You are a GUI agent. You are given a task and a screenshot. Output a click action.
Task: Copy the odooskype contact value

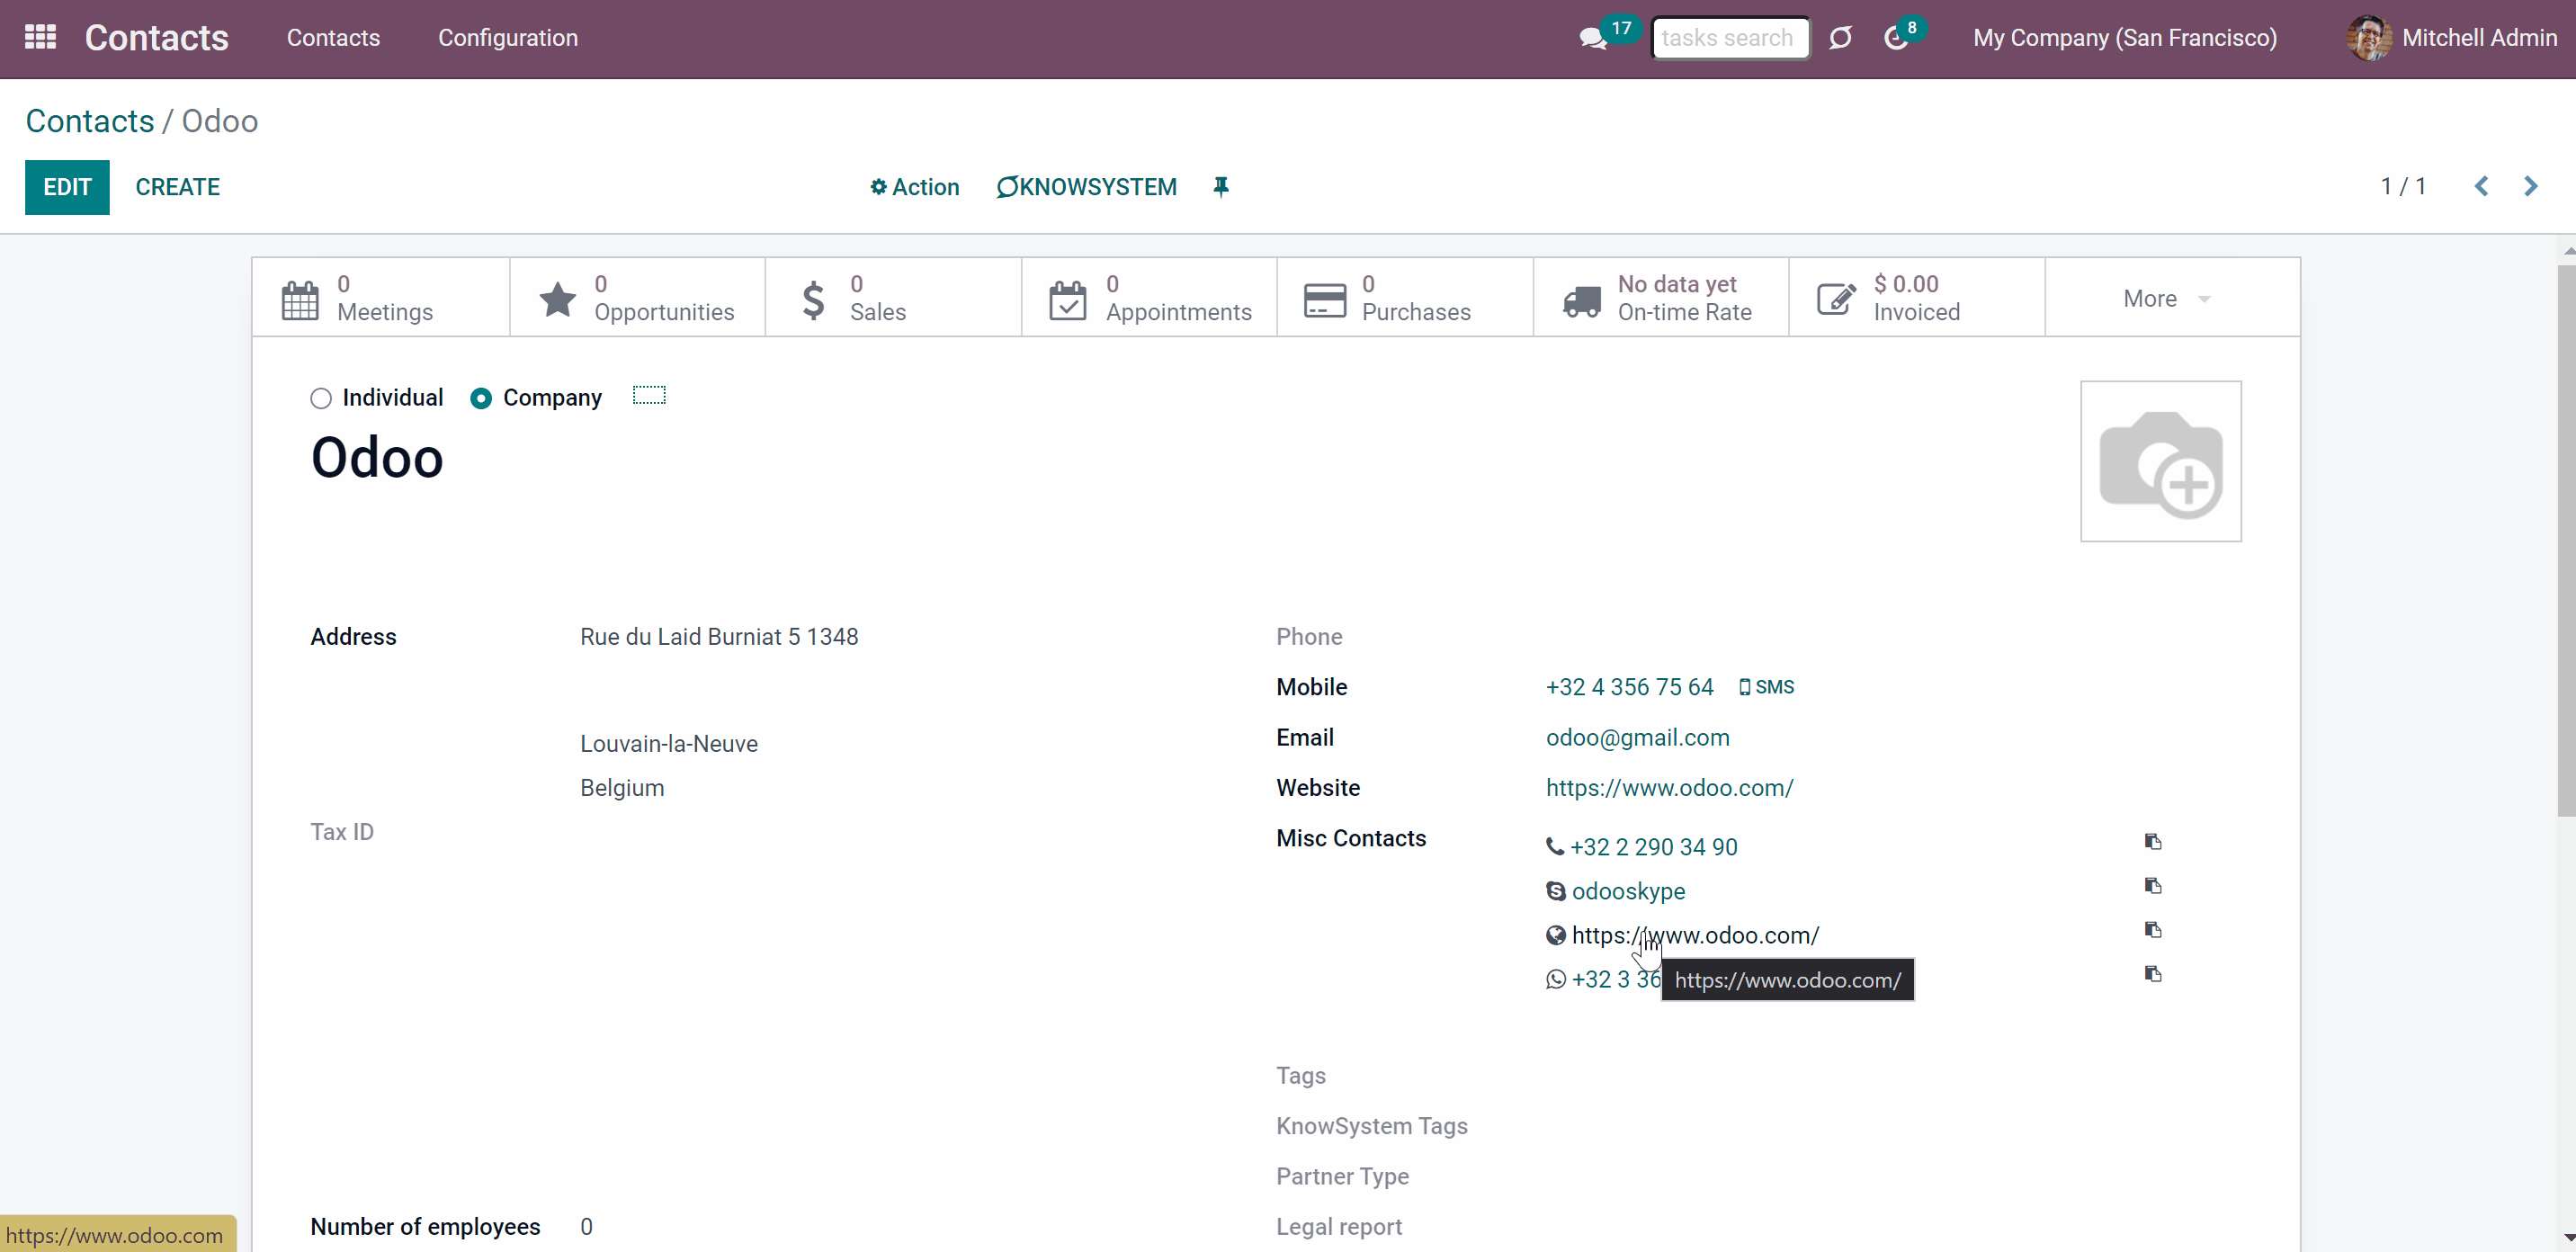2153,886
